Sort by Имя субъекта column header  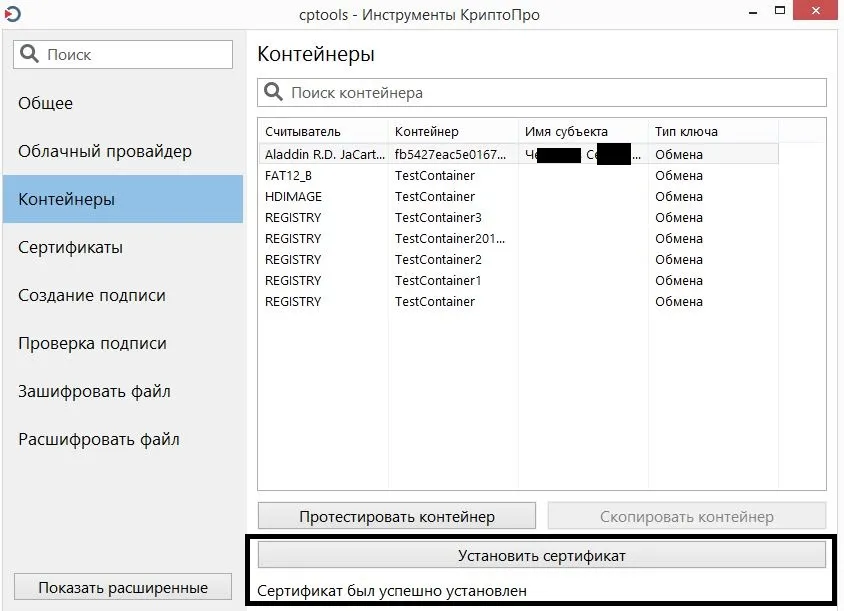(583, 131)
